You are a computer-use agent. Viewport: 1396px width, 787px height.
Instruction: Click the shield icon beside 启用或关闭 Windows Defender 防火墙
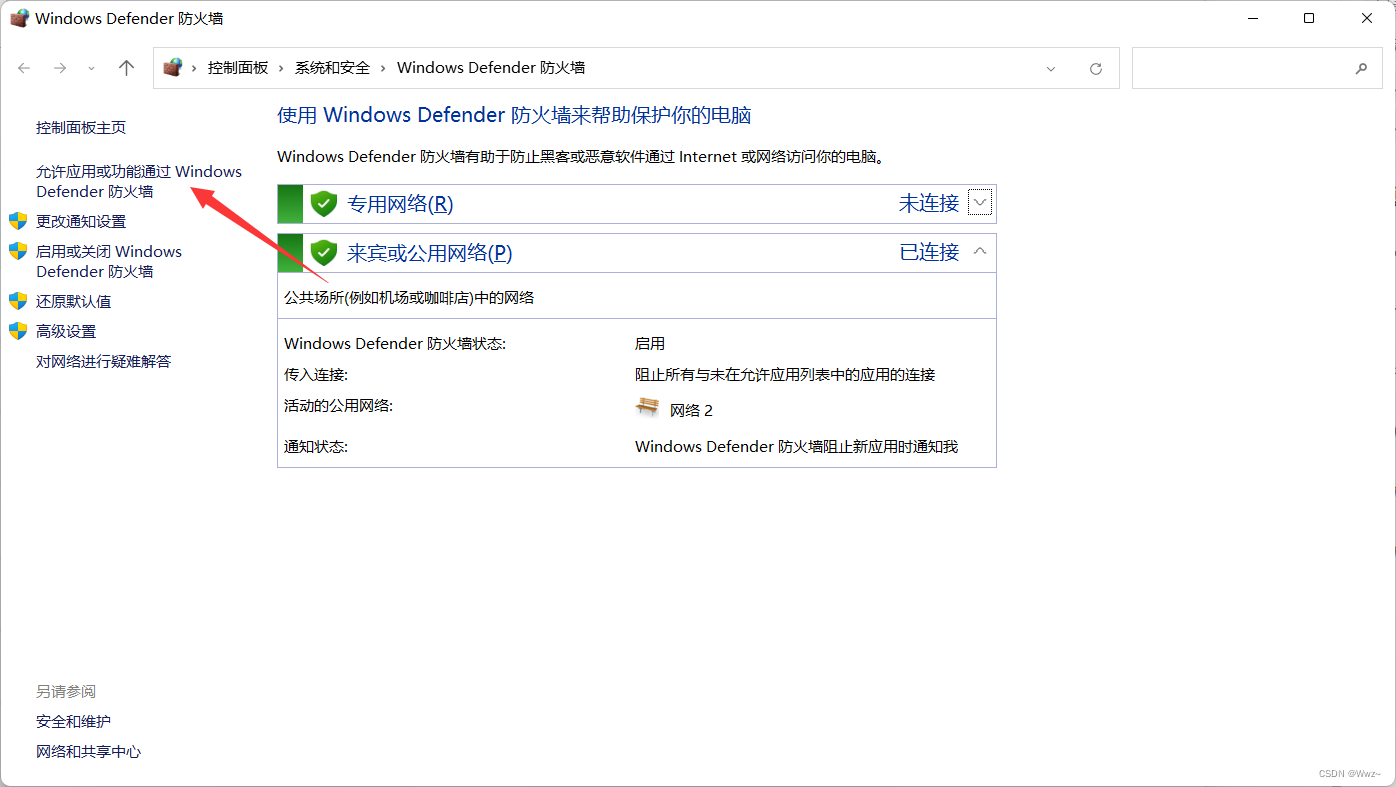18,251
